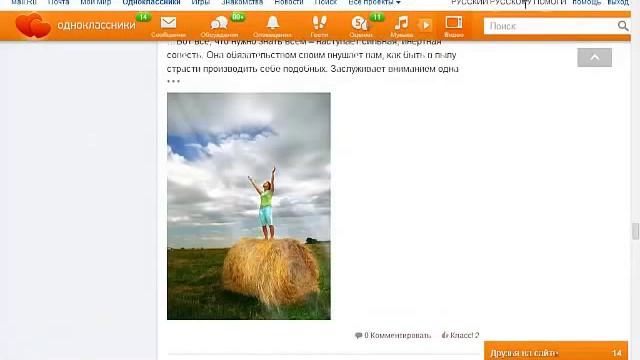
Task: Open Почта in the top bar
Action: click(x=58, y=2)
